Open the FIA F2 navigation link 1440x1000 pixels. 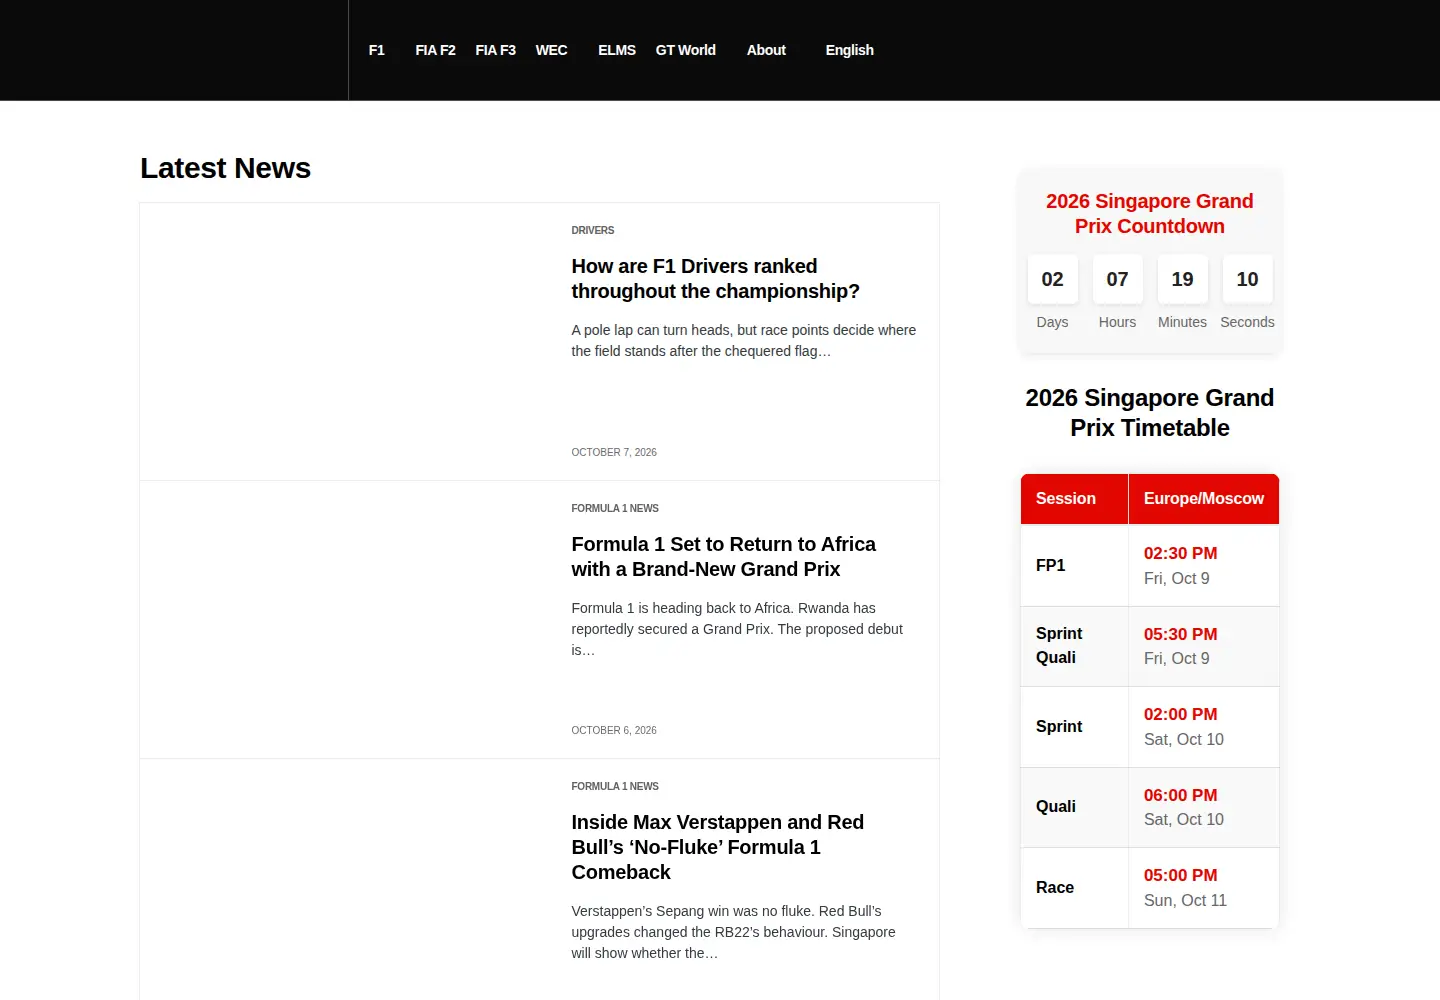pos(435,50)
